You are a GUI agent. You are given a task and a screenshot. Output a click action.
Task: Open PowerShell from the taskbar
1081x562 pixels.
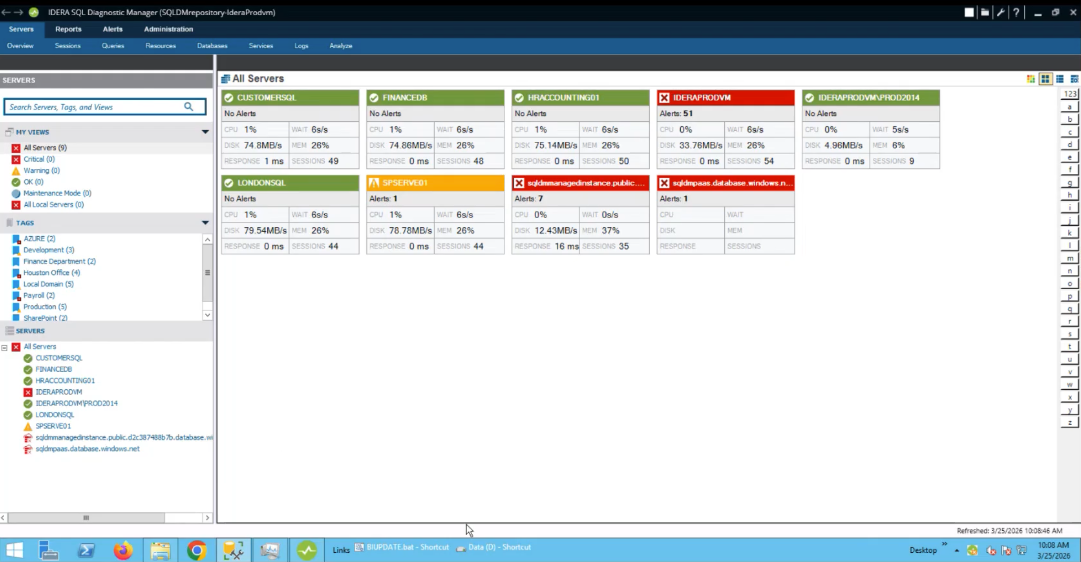[x=86, y=550]
